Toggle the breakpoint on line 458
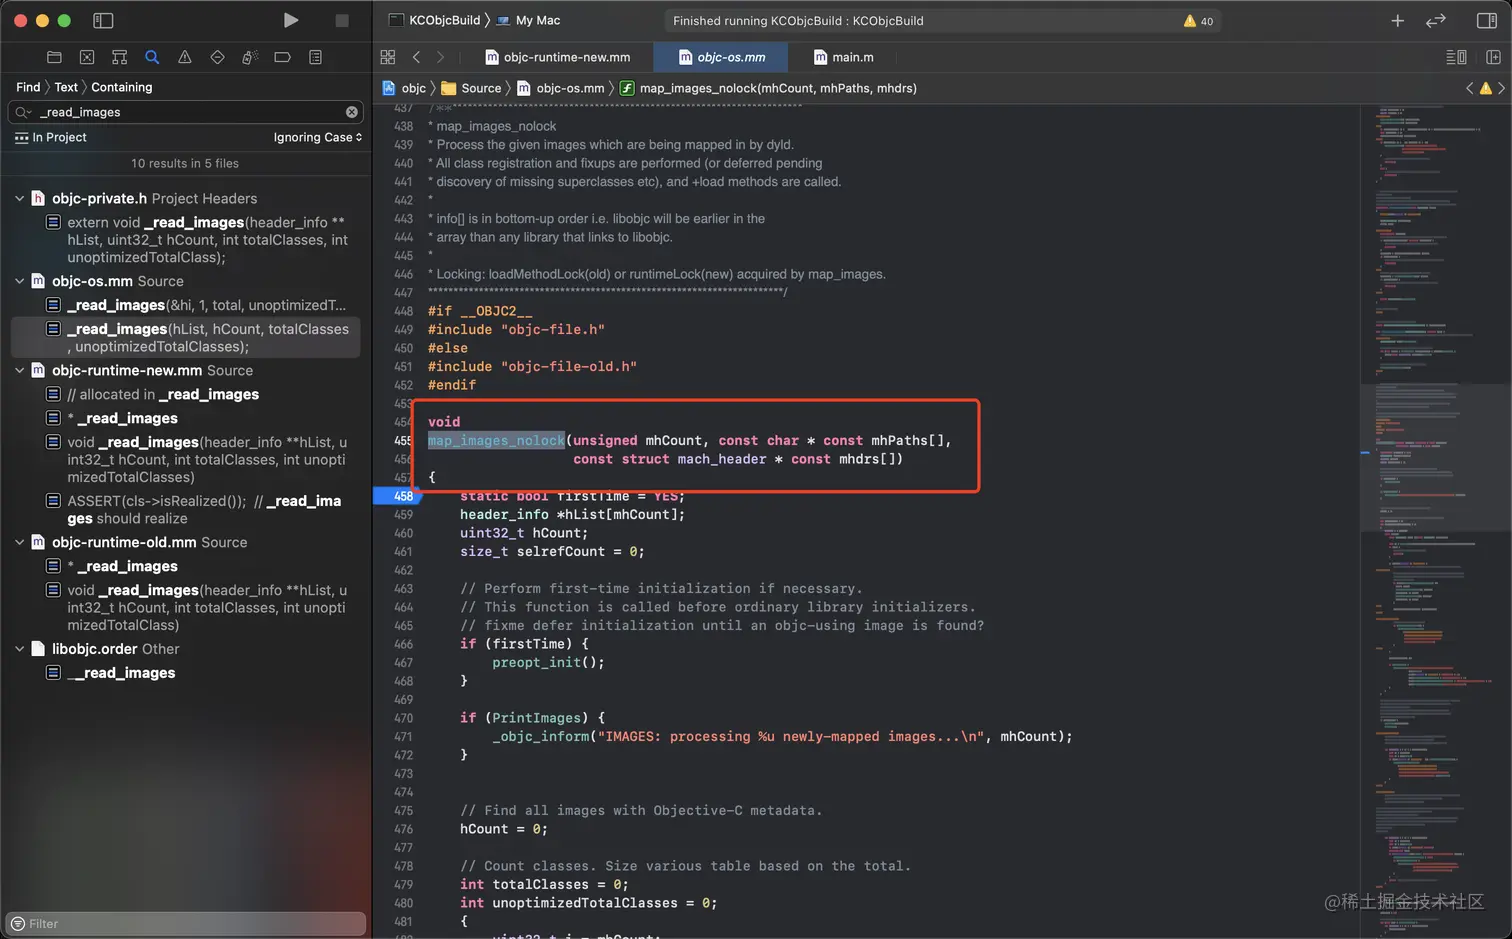The height and width of the screenshot is (939, 1512). [x=397, y=496]
